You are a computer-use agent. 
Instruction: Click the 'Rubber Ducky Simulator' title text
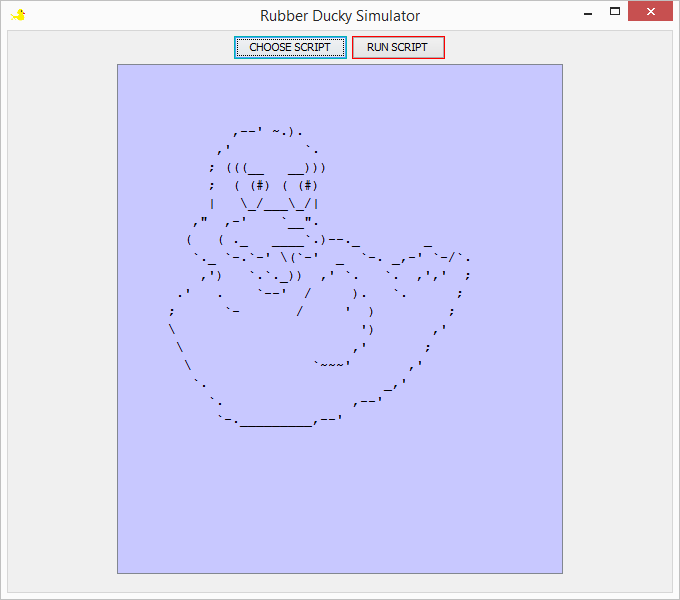pos(340,16)
